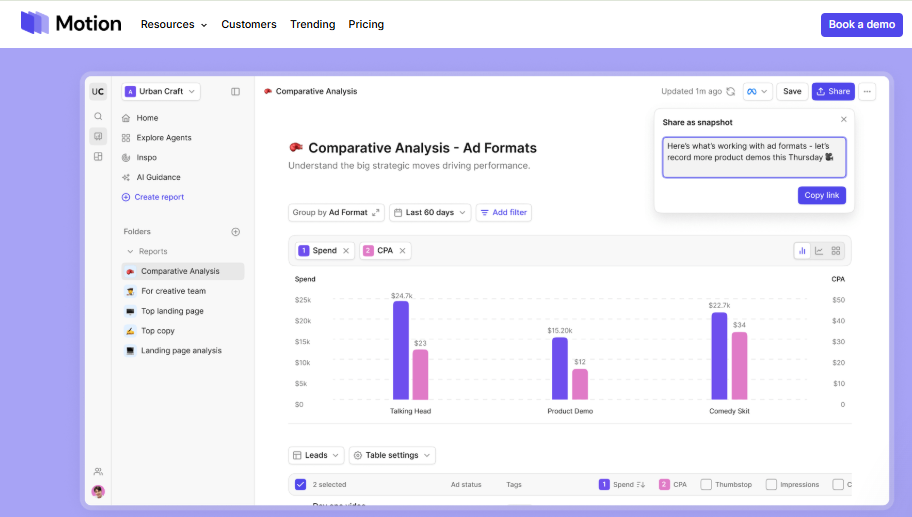Open the more options ellipsis button
Viewport: 912px width, 517px height.
(x=867, y=91)
